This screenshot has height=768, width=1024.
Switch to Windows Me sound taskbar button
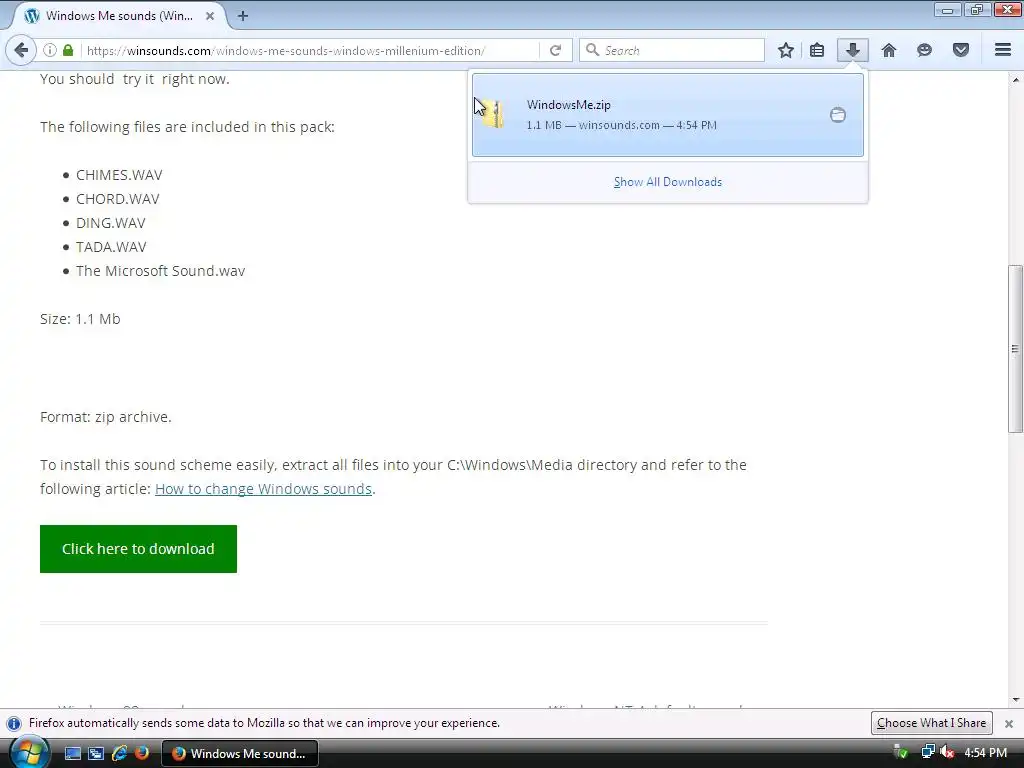point(240,753)
